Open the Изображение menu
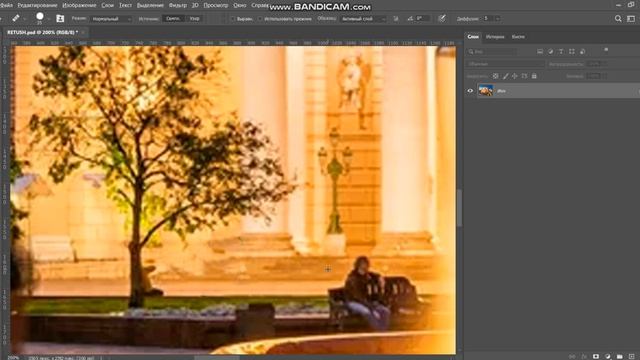 [79, 5]
